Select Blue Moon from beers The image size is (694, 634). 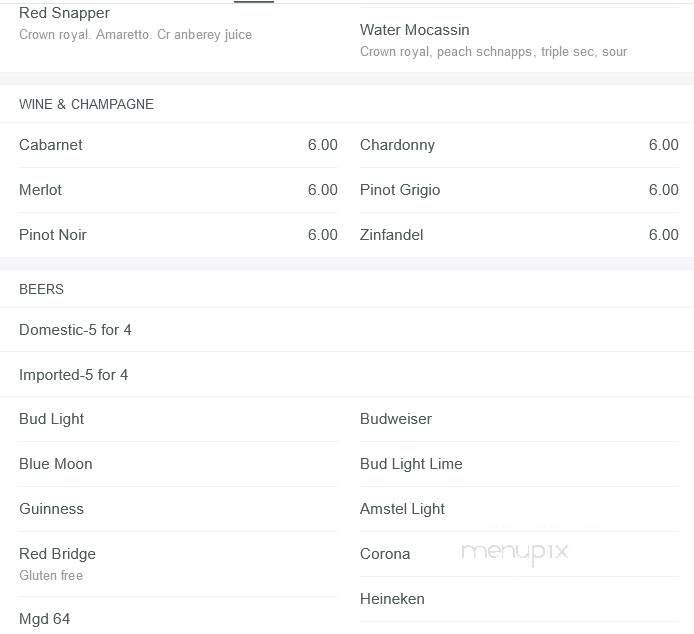(56, 464)
